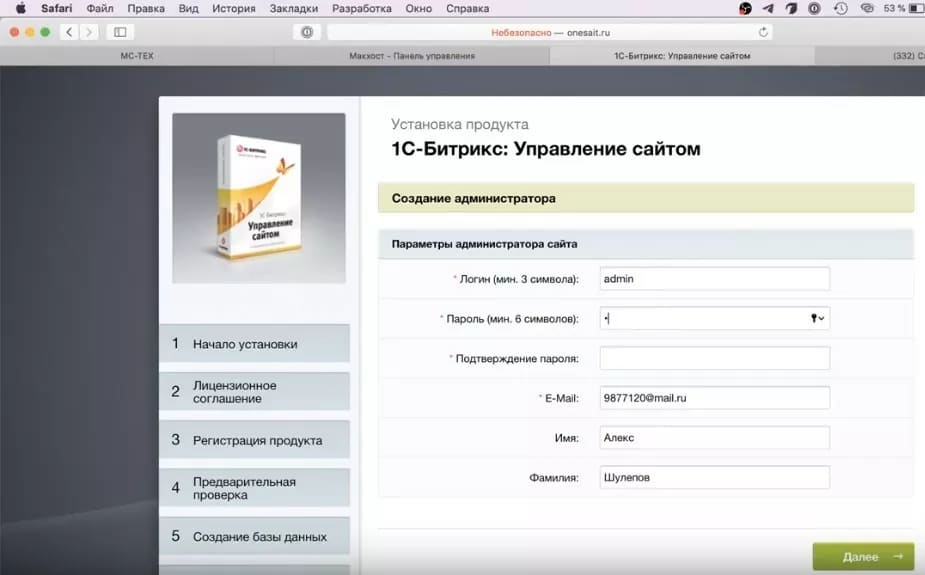Open the privacy shield icon beside address bar

pos(307,32)
